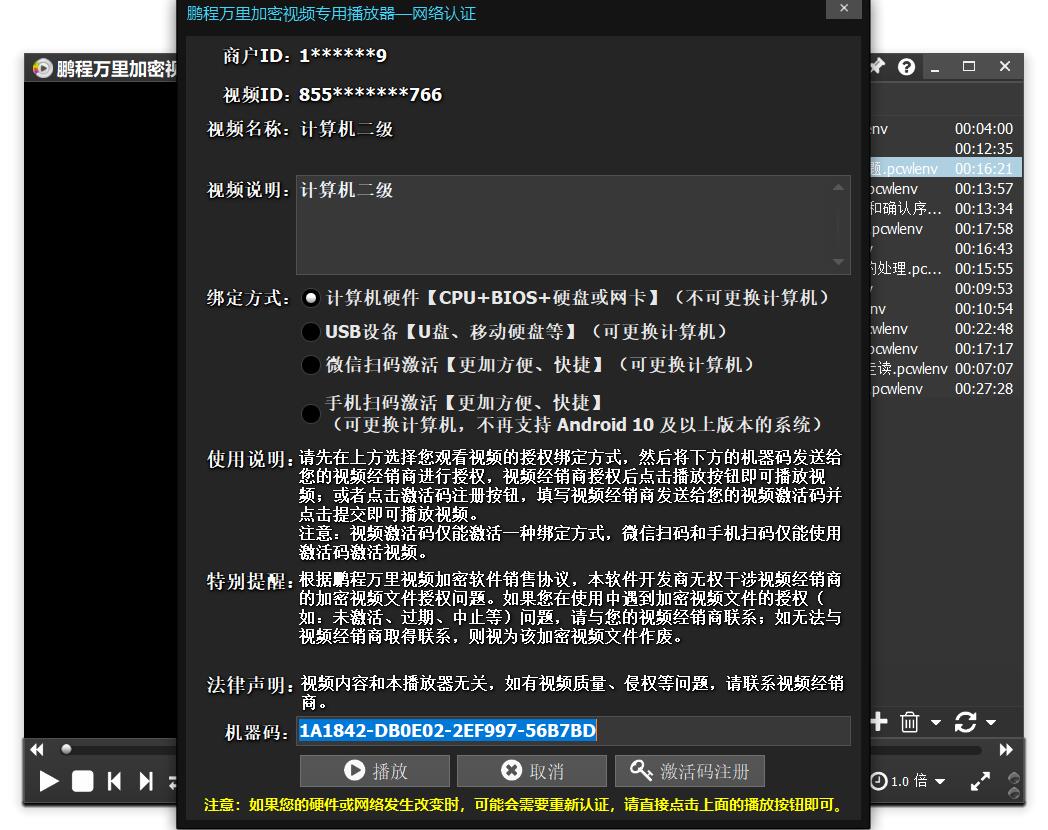Click inside the 视频说明 description box
1048x830 pixels.
click(573, 225)
